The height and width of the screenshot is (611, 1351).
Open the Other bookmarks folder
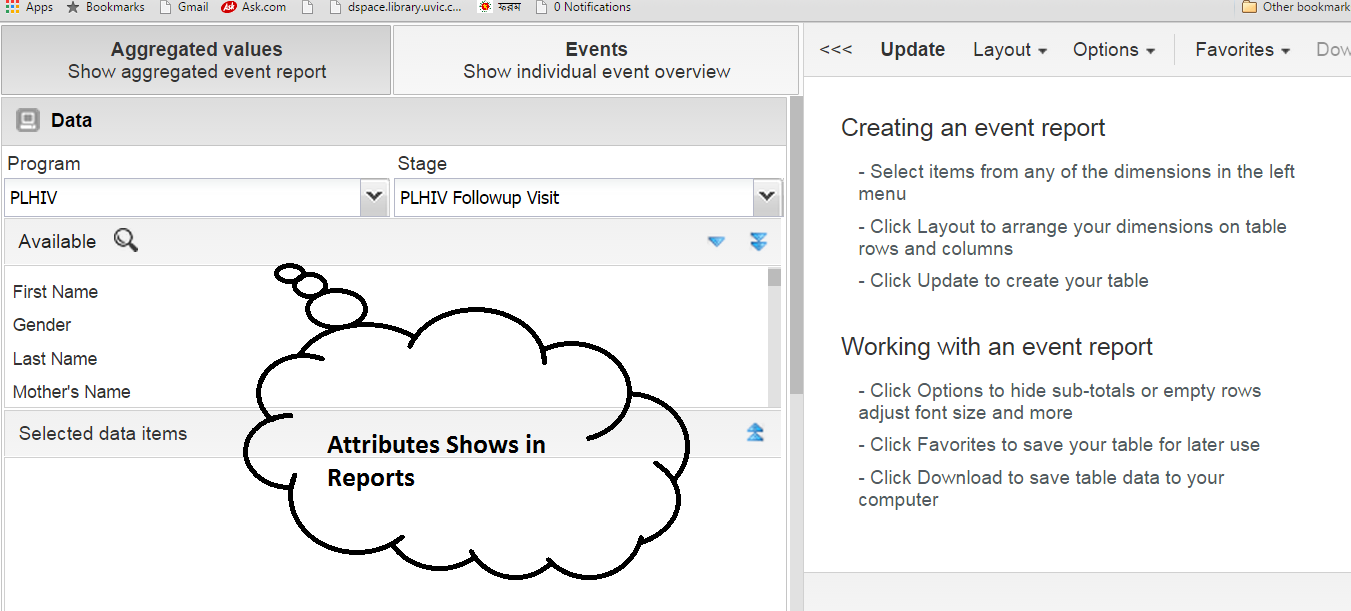(x=1296, y=7)
